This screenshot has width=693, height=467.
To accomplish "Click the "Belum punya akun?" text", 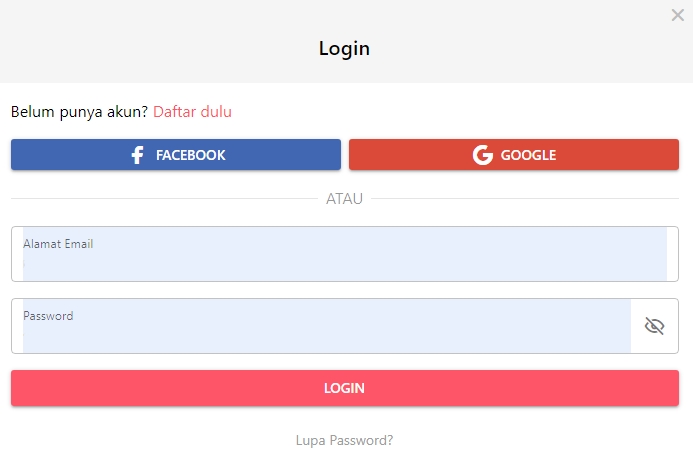I will coord(79,112).
